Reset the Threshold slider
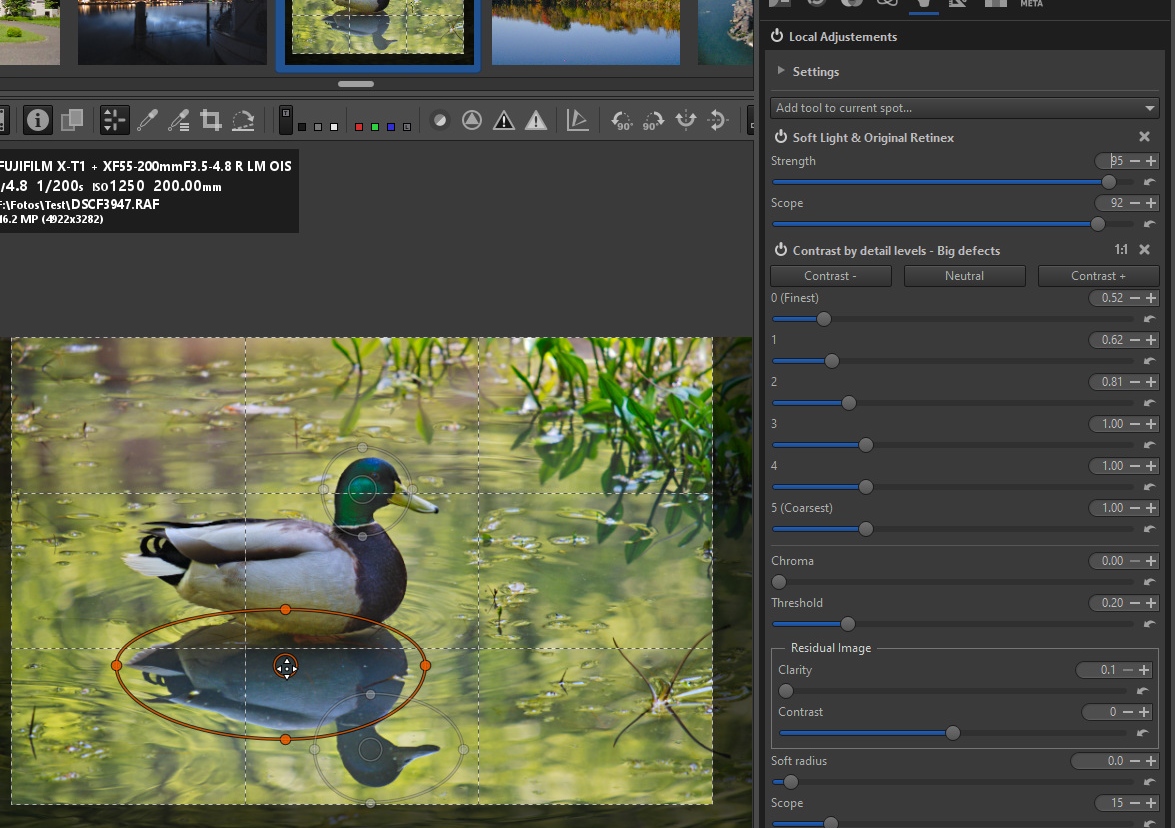Viewport: 1175px width, 828px height. 1150,624
